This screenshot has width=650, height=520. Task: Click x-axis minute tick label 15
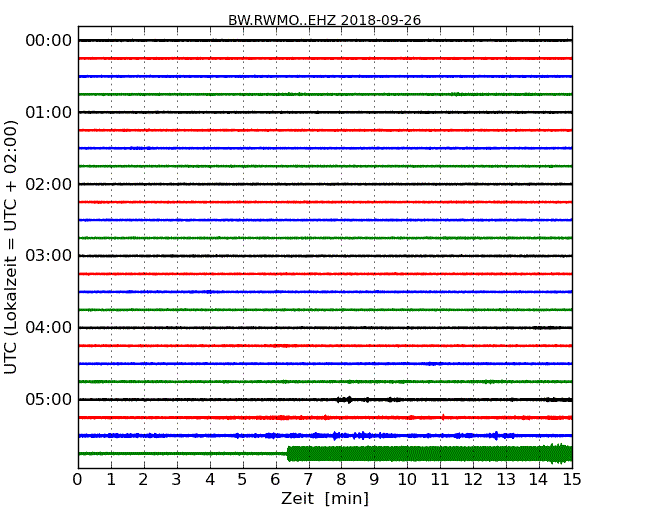coord(572,480)
